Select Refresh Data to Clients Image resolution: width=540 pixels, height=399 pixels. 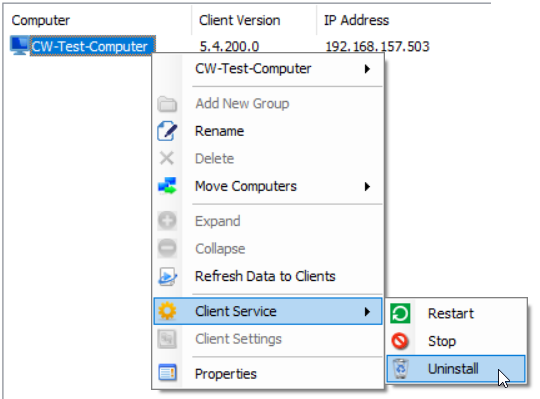point(268,276)
